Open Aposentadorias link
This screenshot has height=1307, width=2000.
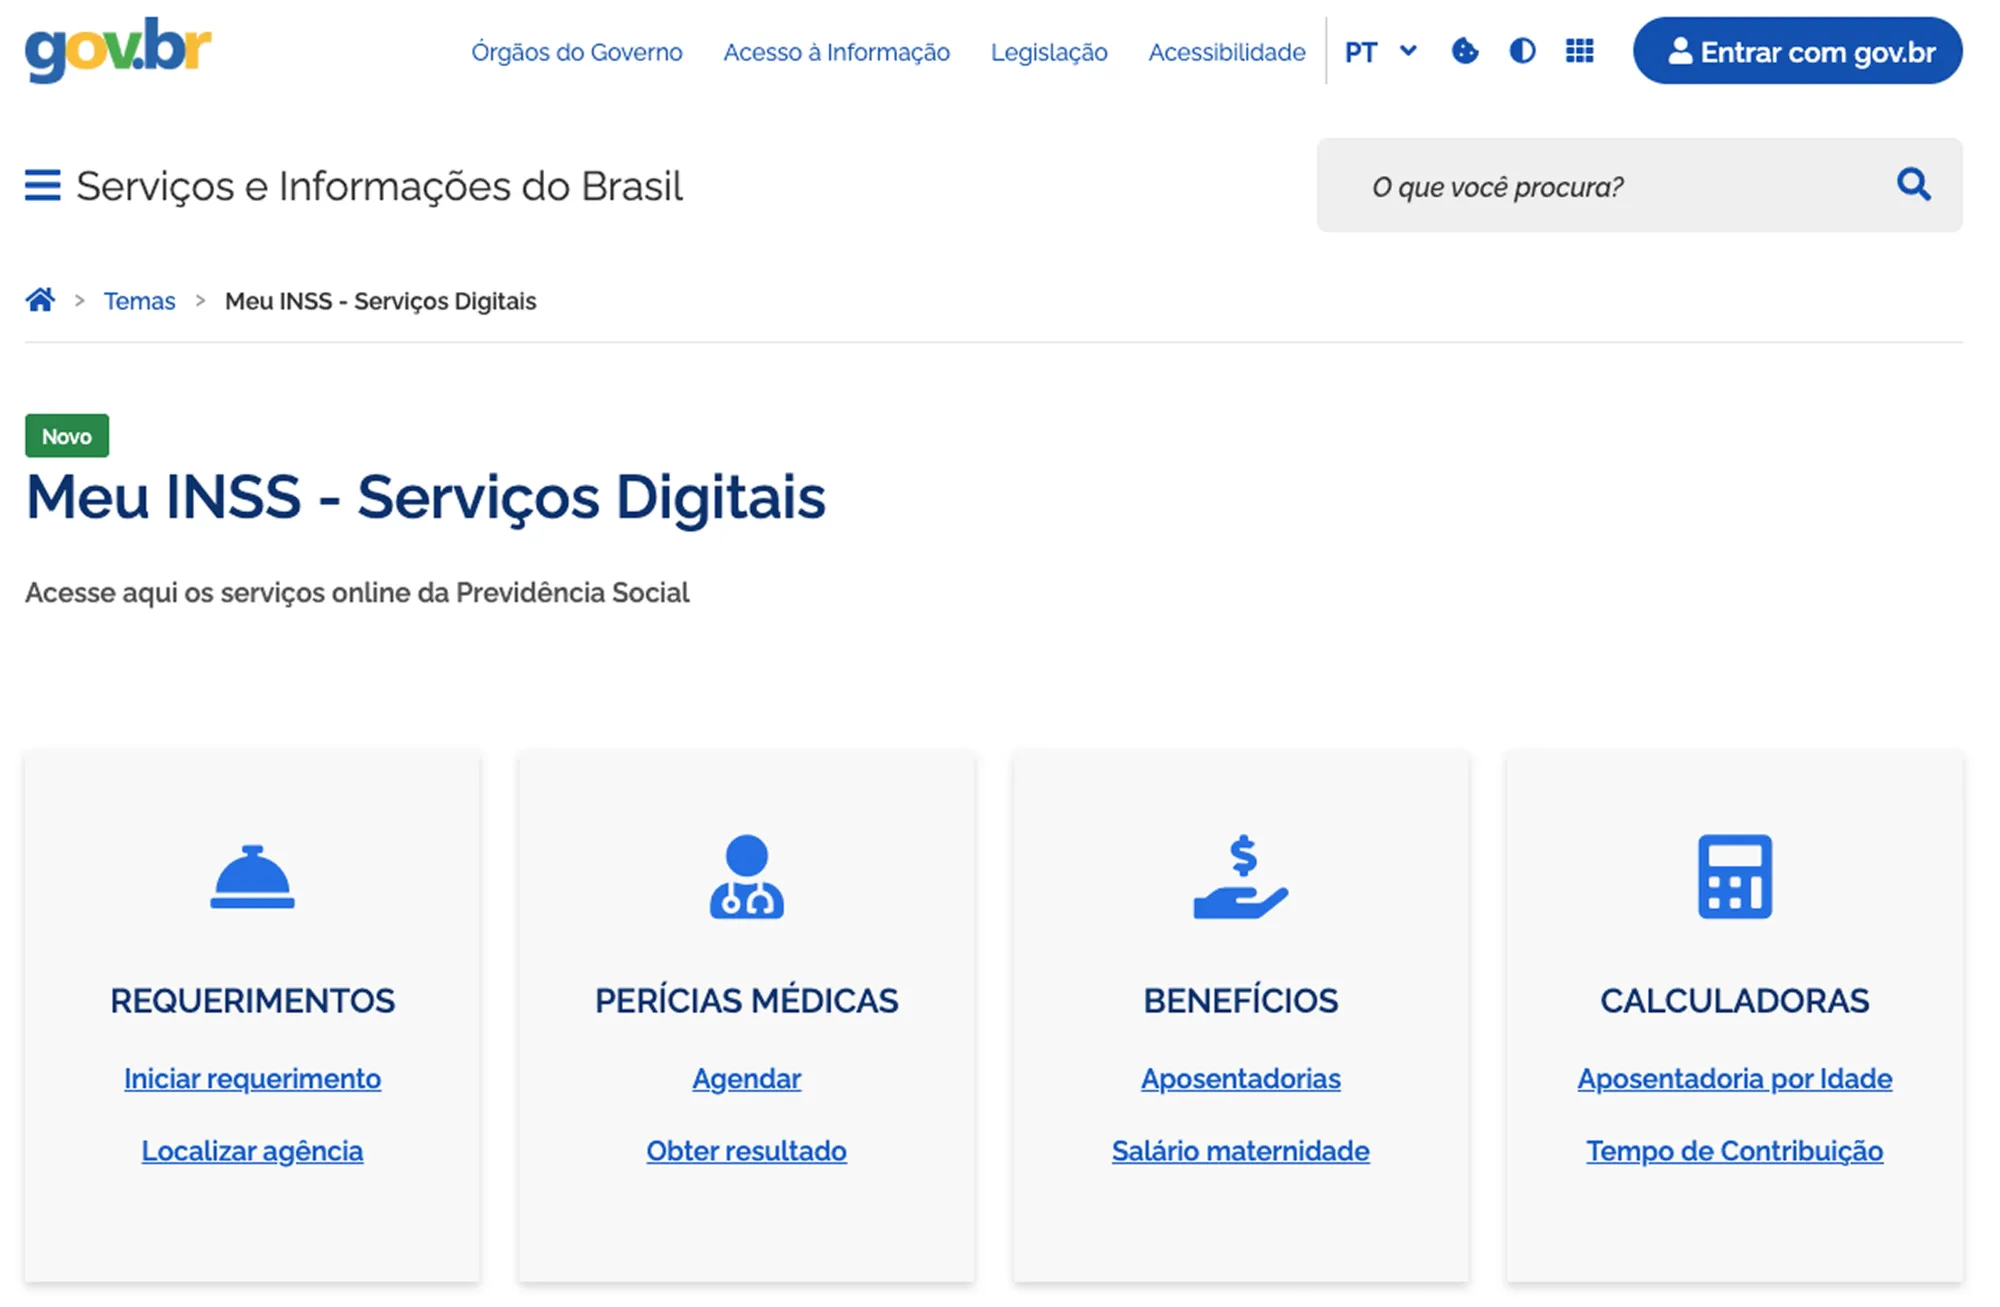[x=1241, y=1079]
